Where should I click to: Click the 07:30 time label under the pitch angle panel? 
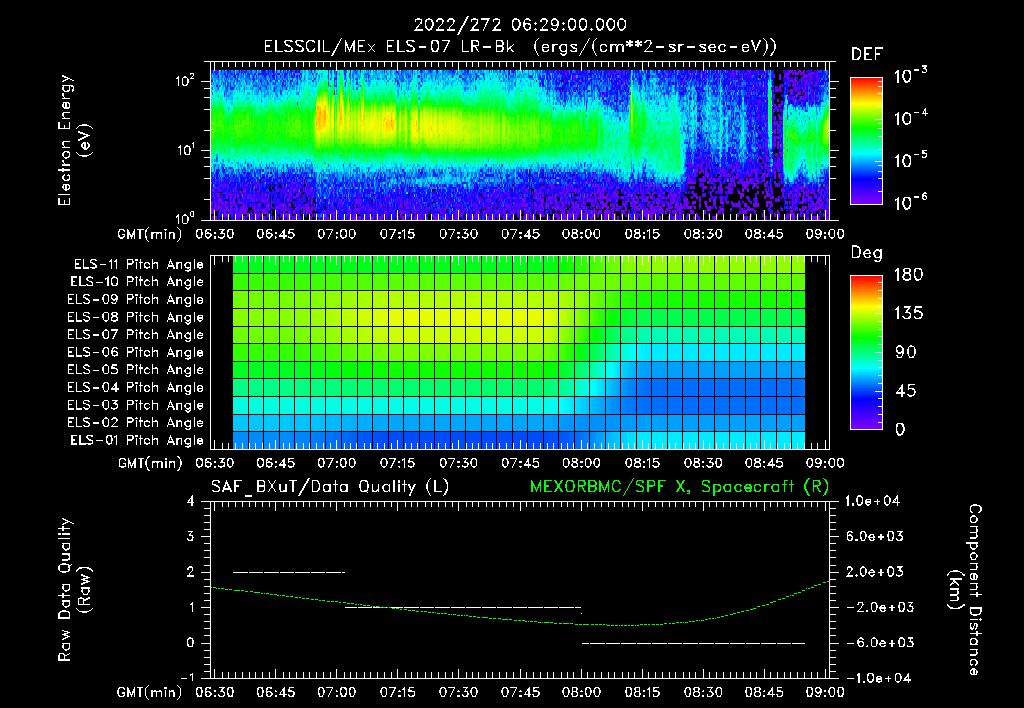(458, 464)
